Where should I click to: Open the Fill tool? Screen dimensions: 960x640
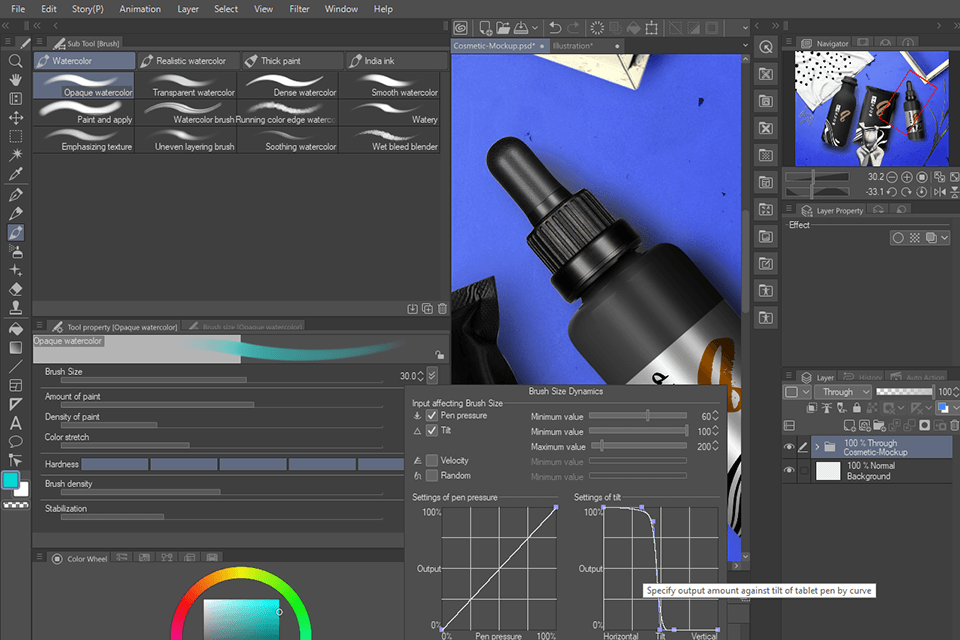15,329
